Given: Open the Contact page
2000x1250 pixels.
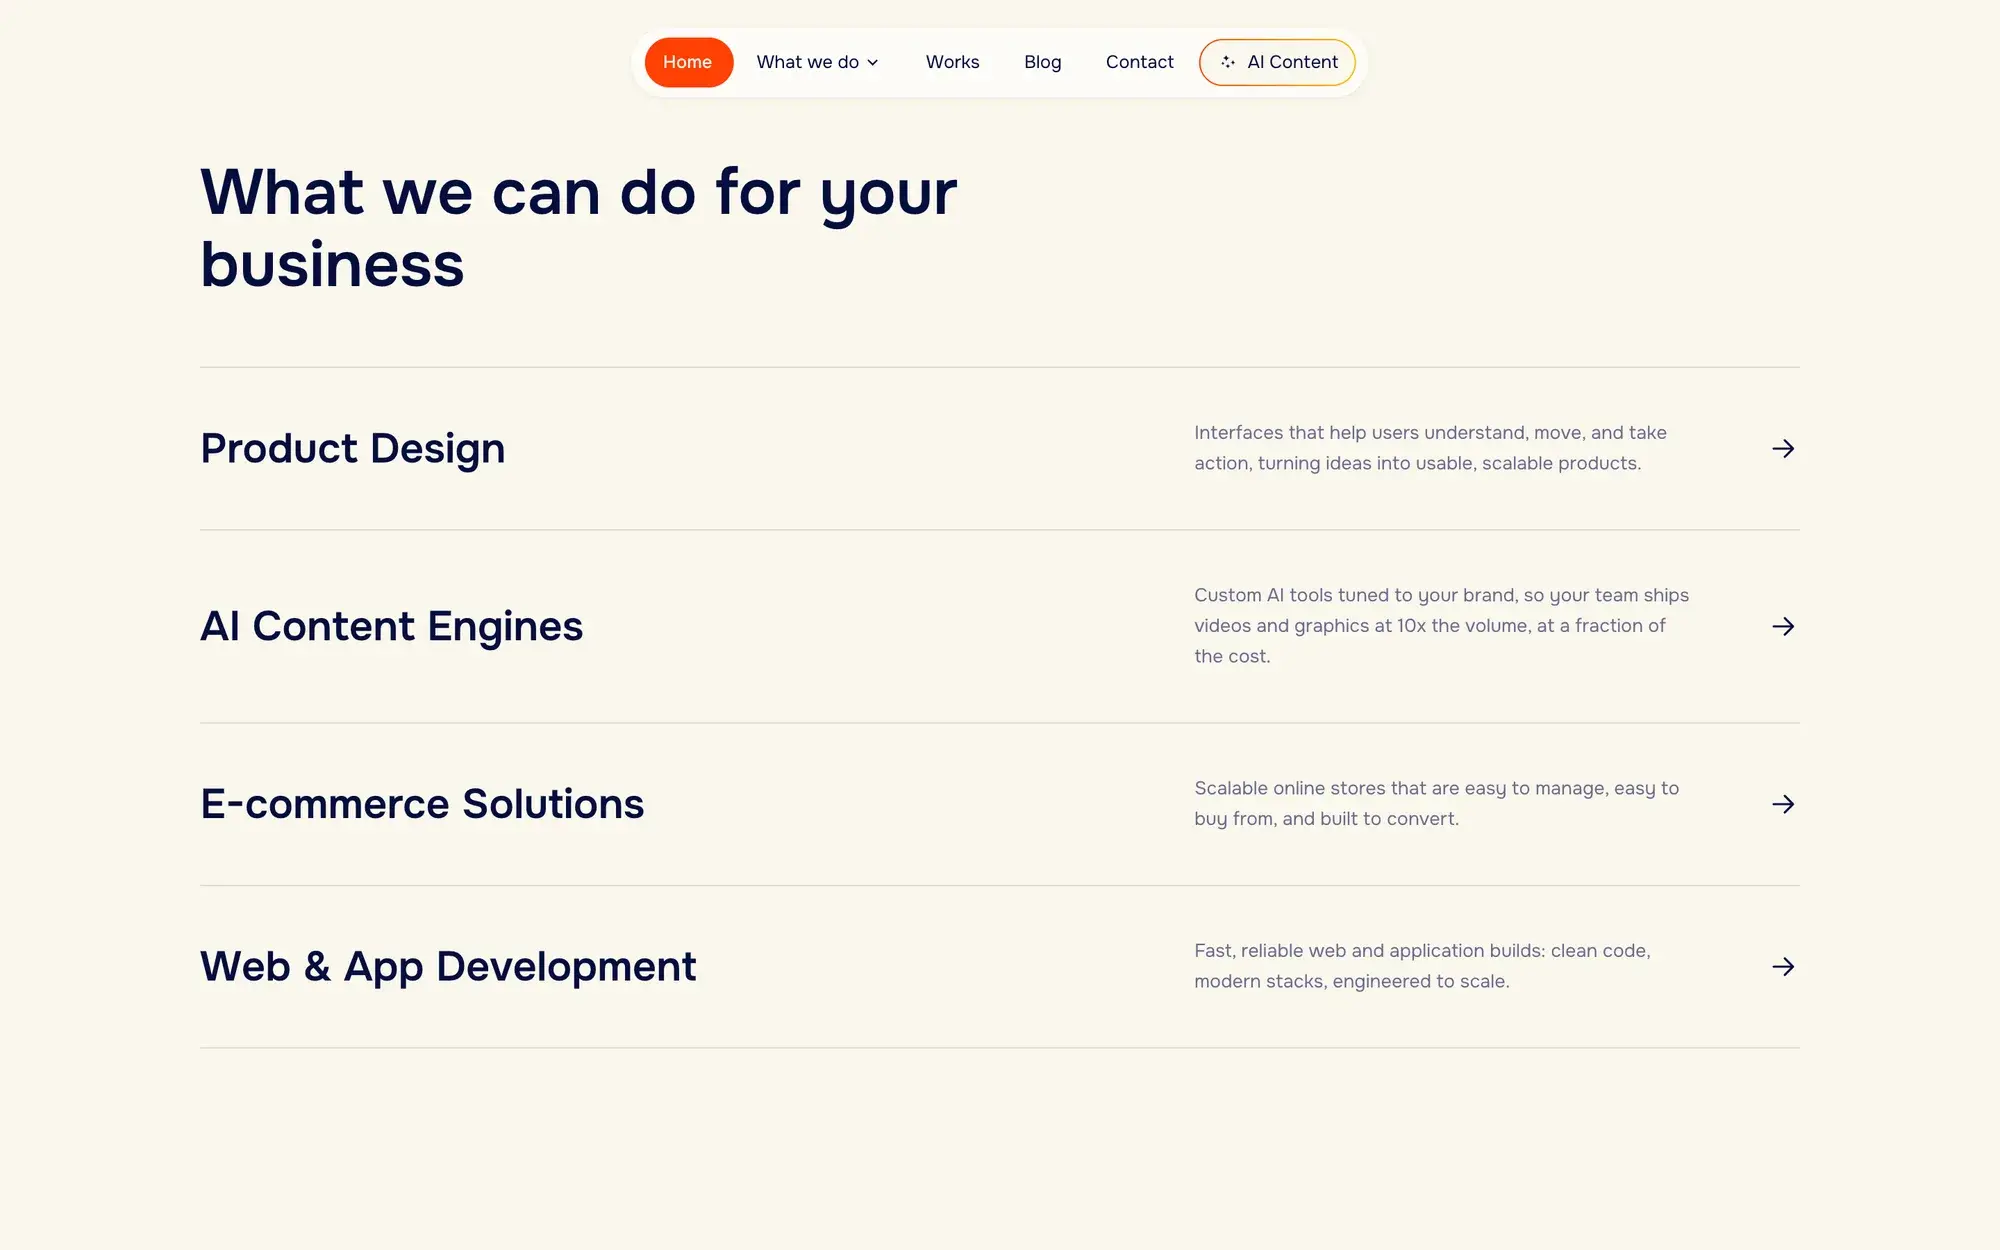Looking at the screenshot, I should tap(1139, 62).
